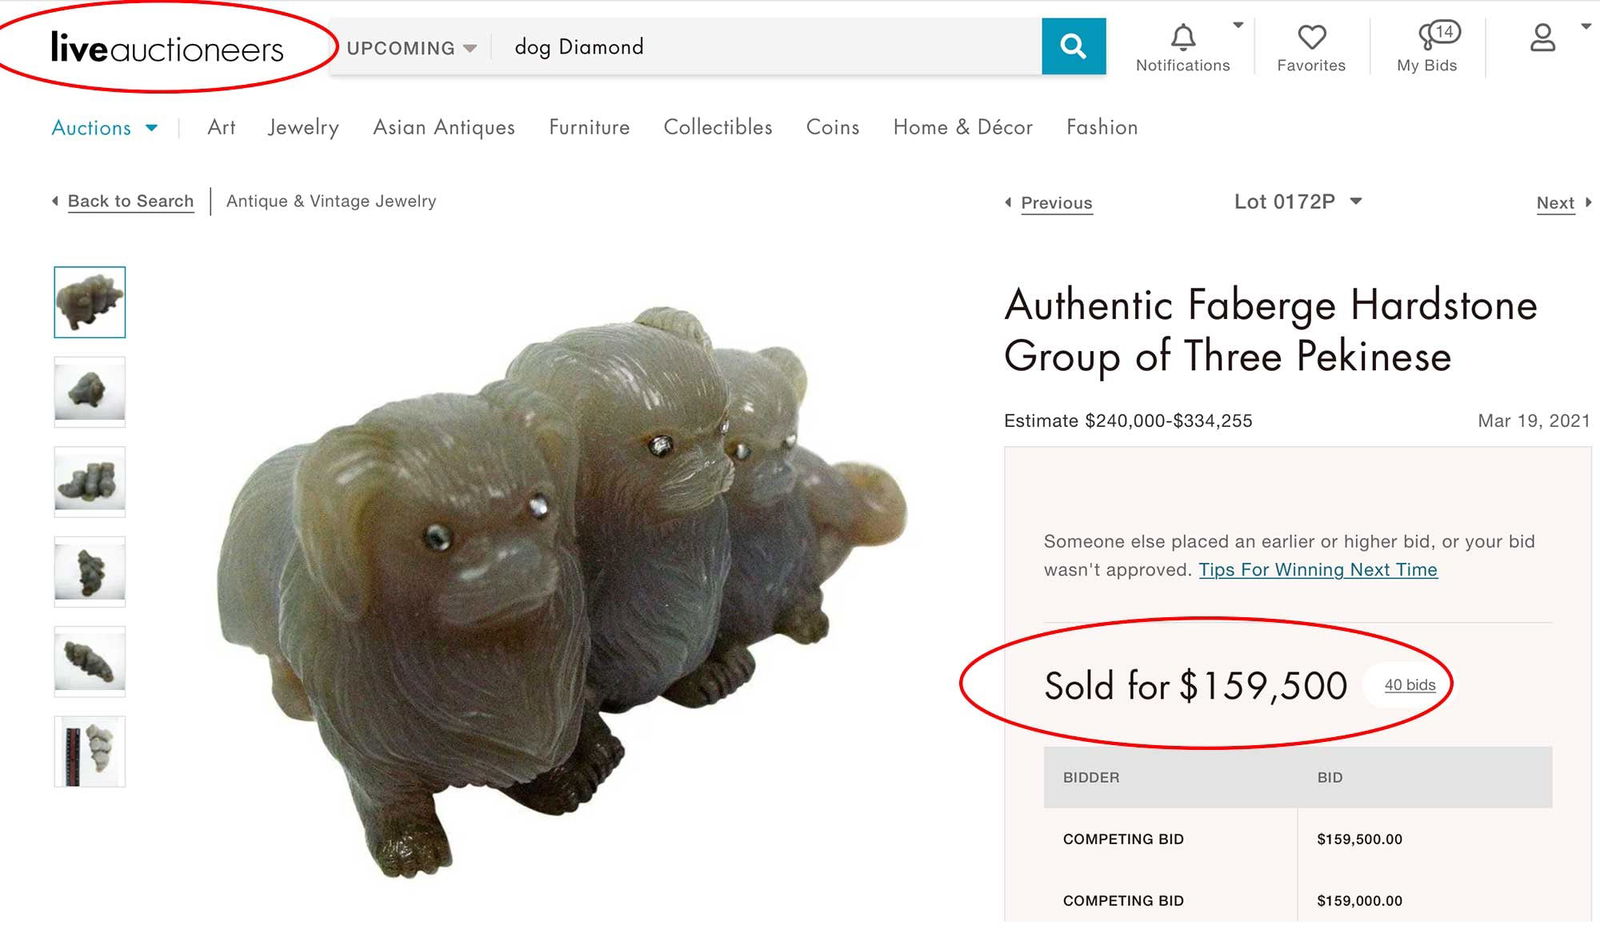Browse the Asian Antiques section
This screenshot has height=941, width=1600.
(x=443, y=128)
